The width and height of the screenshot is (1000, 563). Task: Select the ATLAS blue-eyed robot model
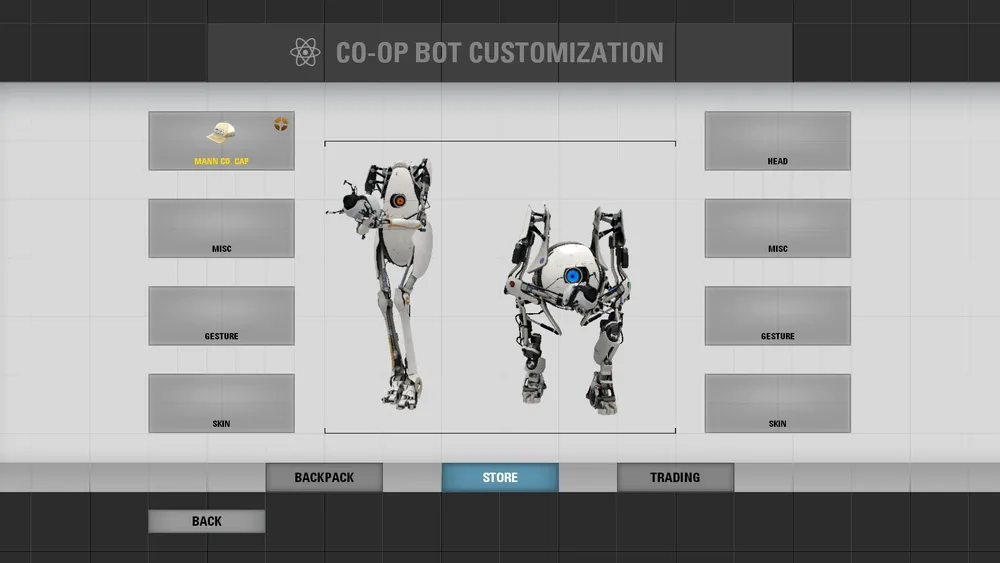tap(570, 309)
